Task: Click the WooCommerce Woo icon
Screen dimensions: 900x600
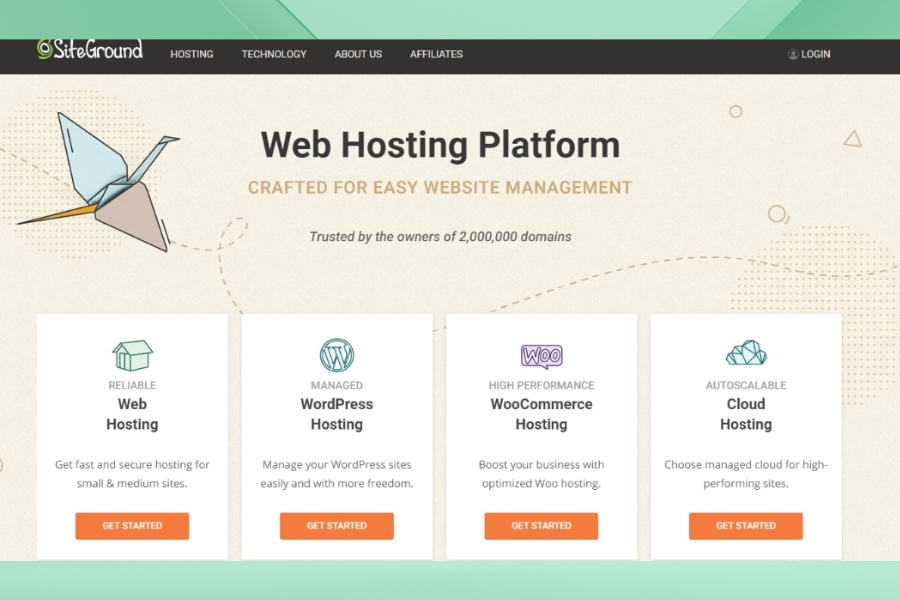Action: (541, 356)
